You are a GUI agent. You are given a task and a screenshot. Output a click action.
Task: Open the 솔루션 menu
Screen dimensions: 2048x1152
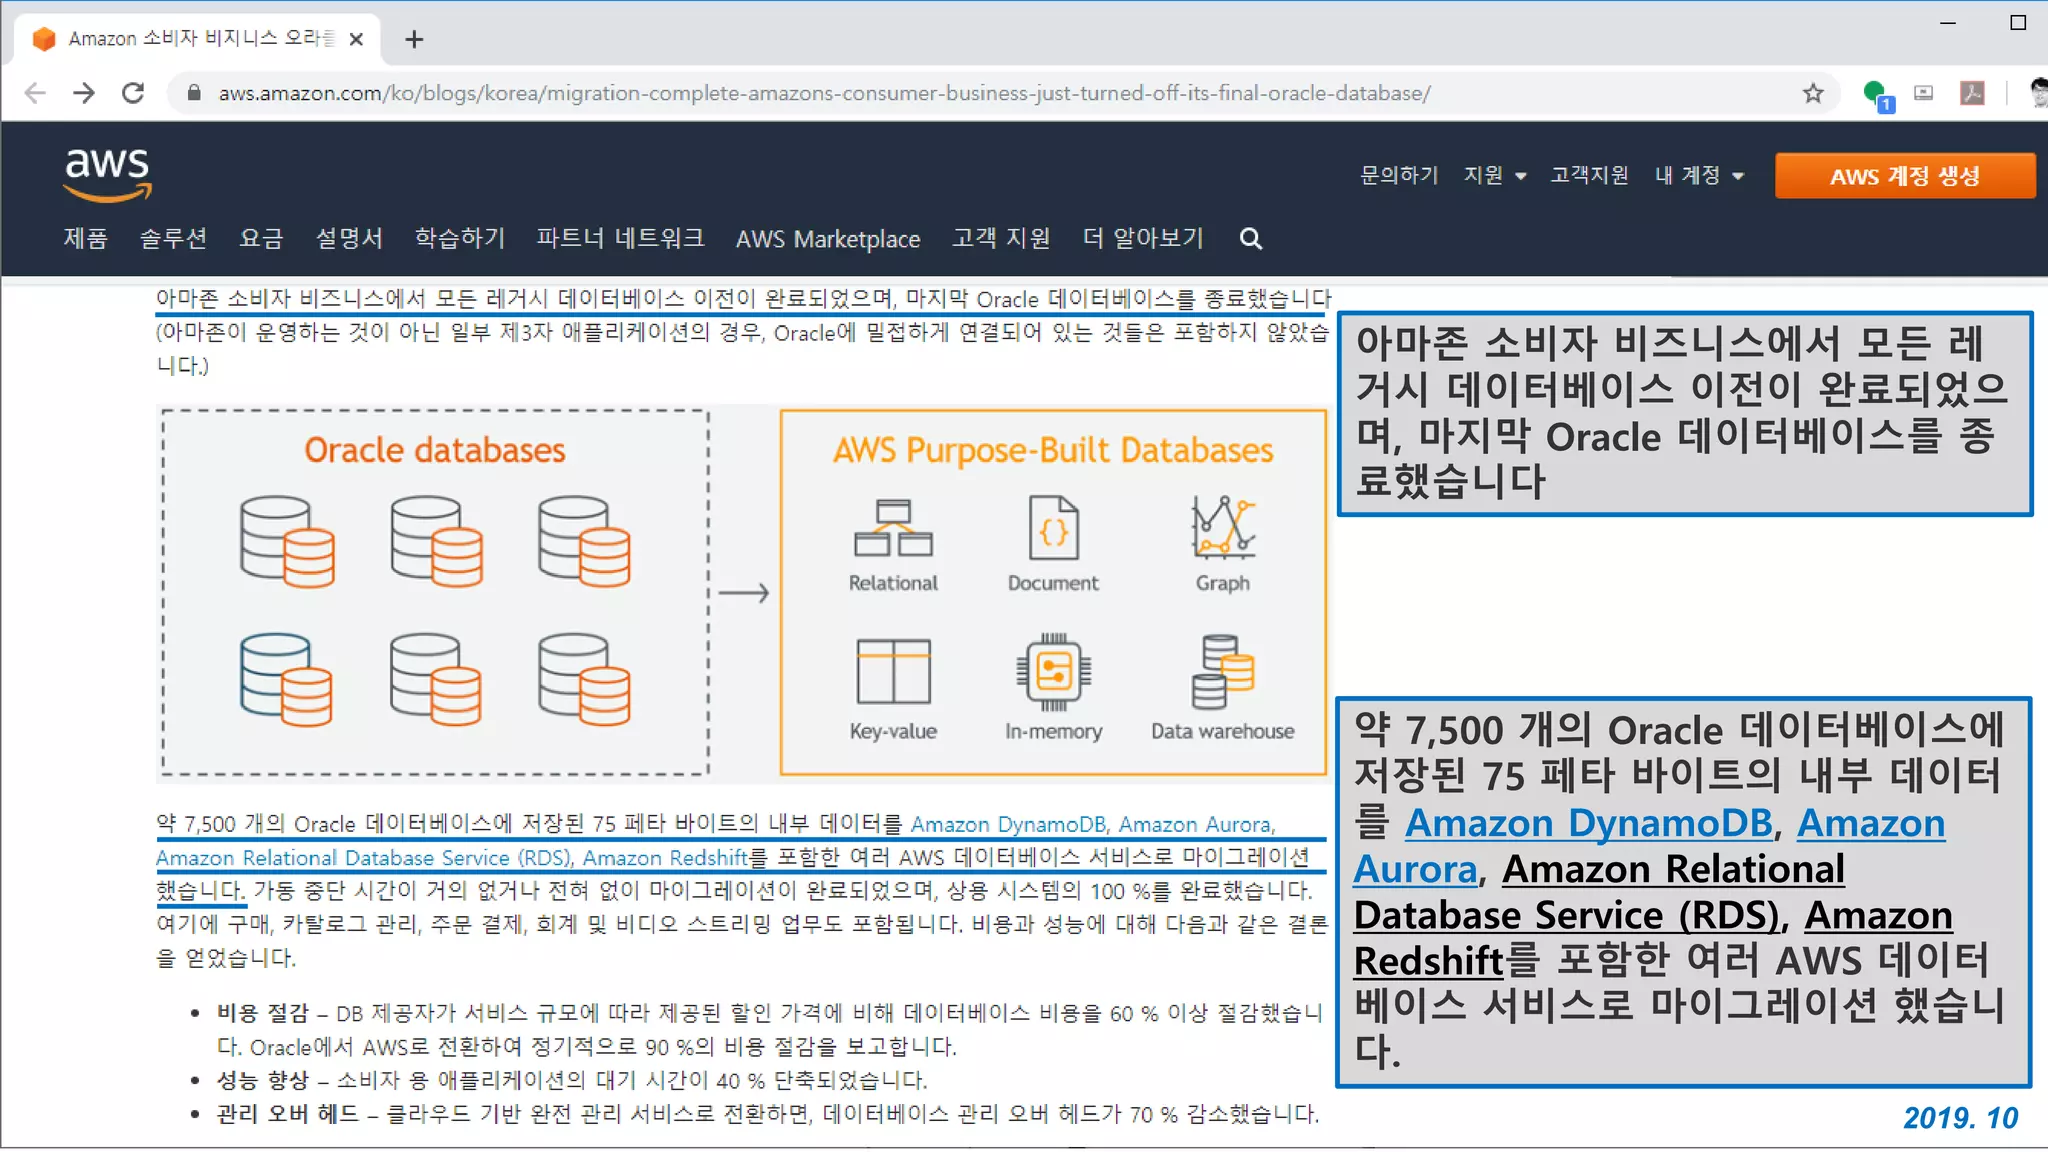[173, 238]
